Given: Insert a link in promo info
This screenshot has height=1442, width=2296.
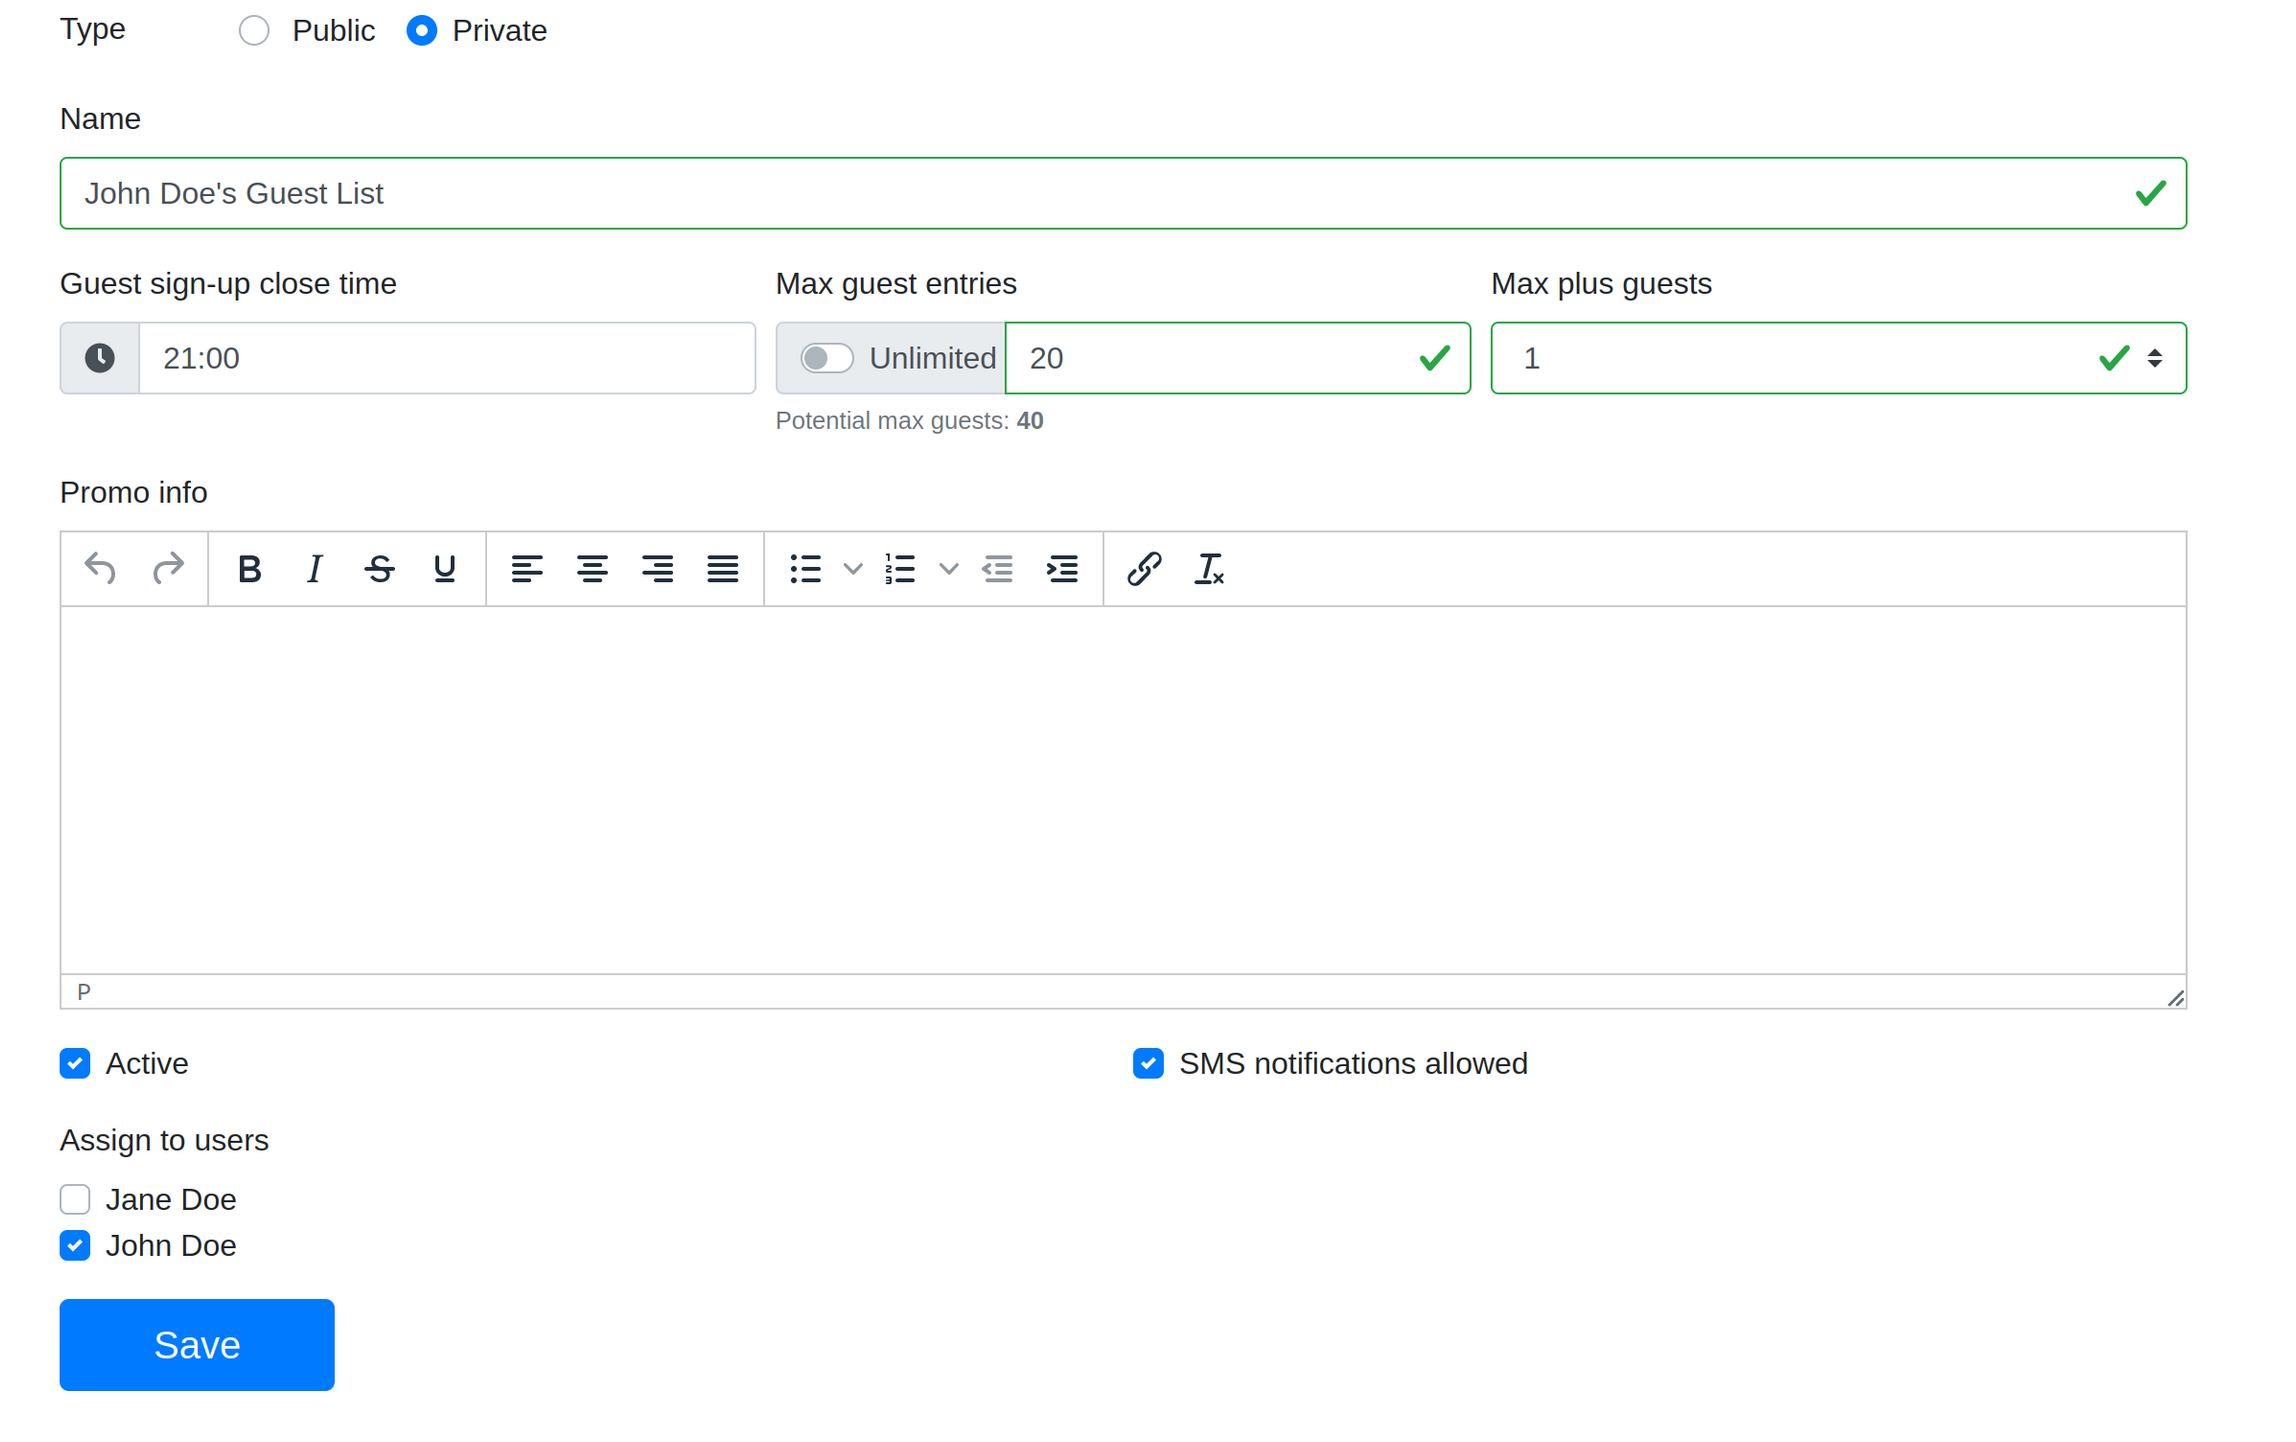Looking at the screenshot, I should point(1143,569).
